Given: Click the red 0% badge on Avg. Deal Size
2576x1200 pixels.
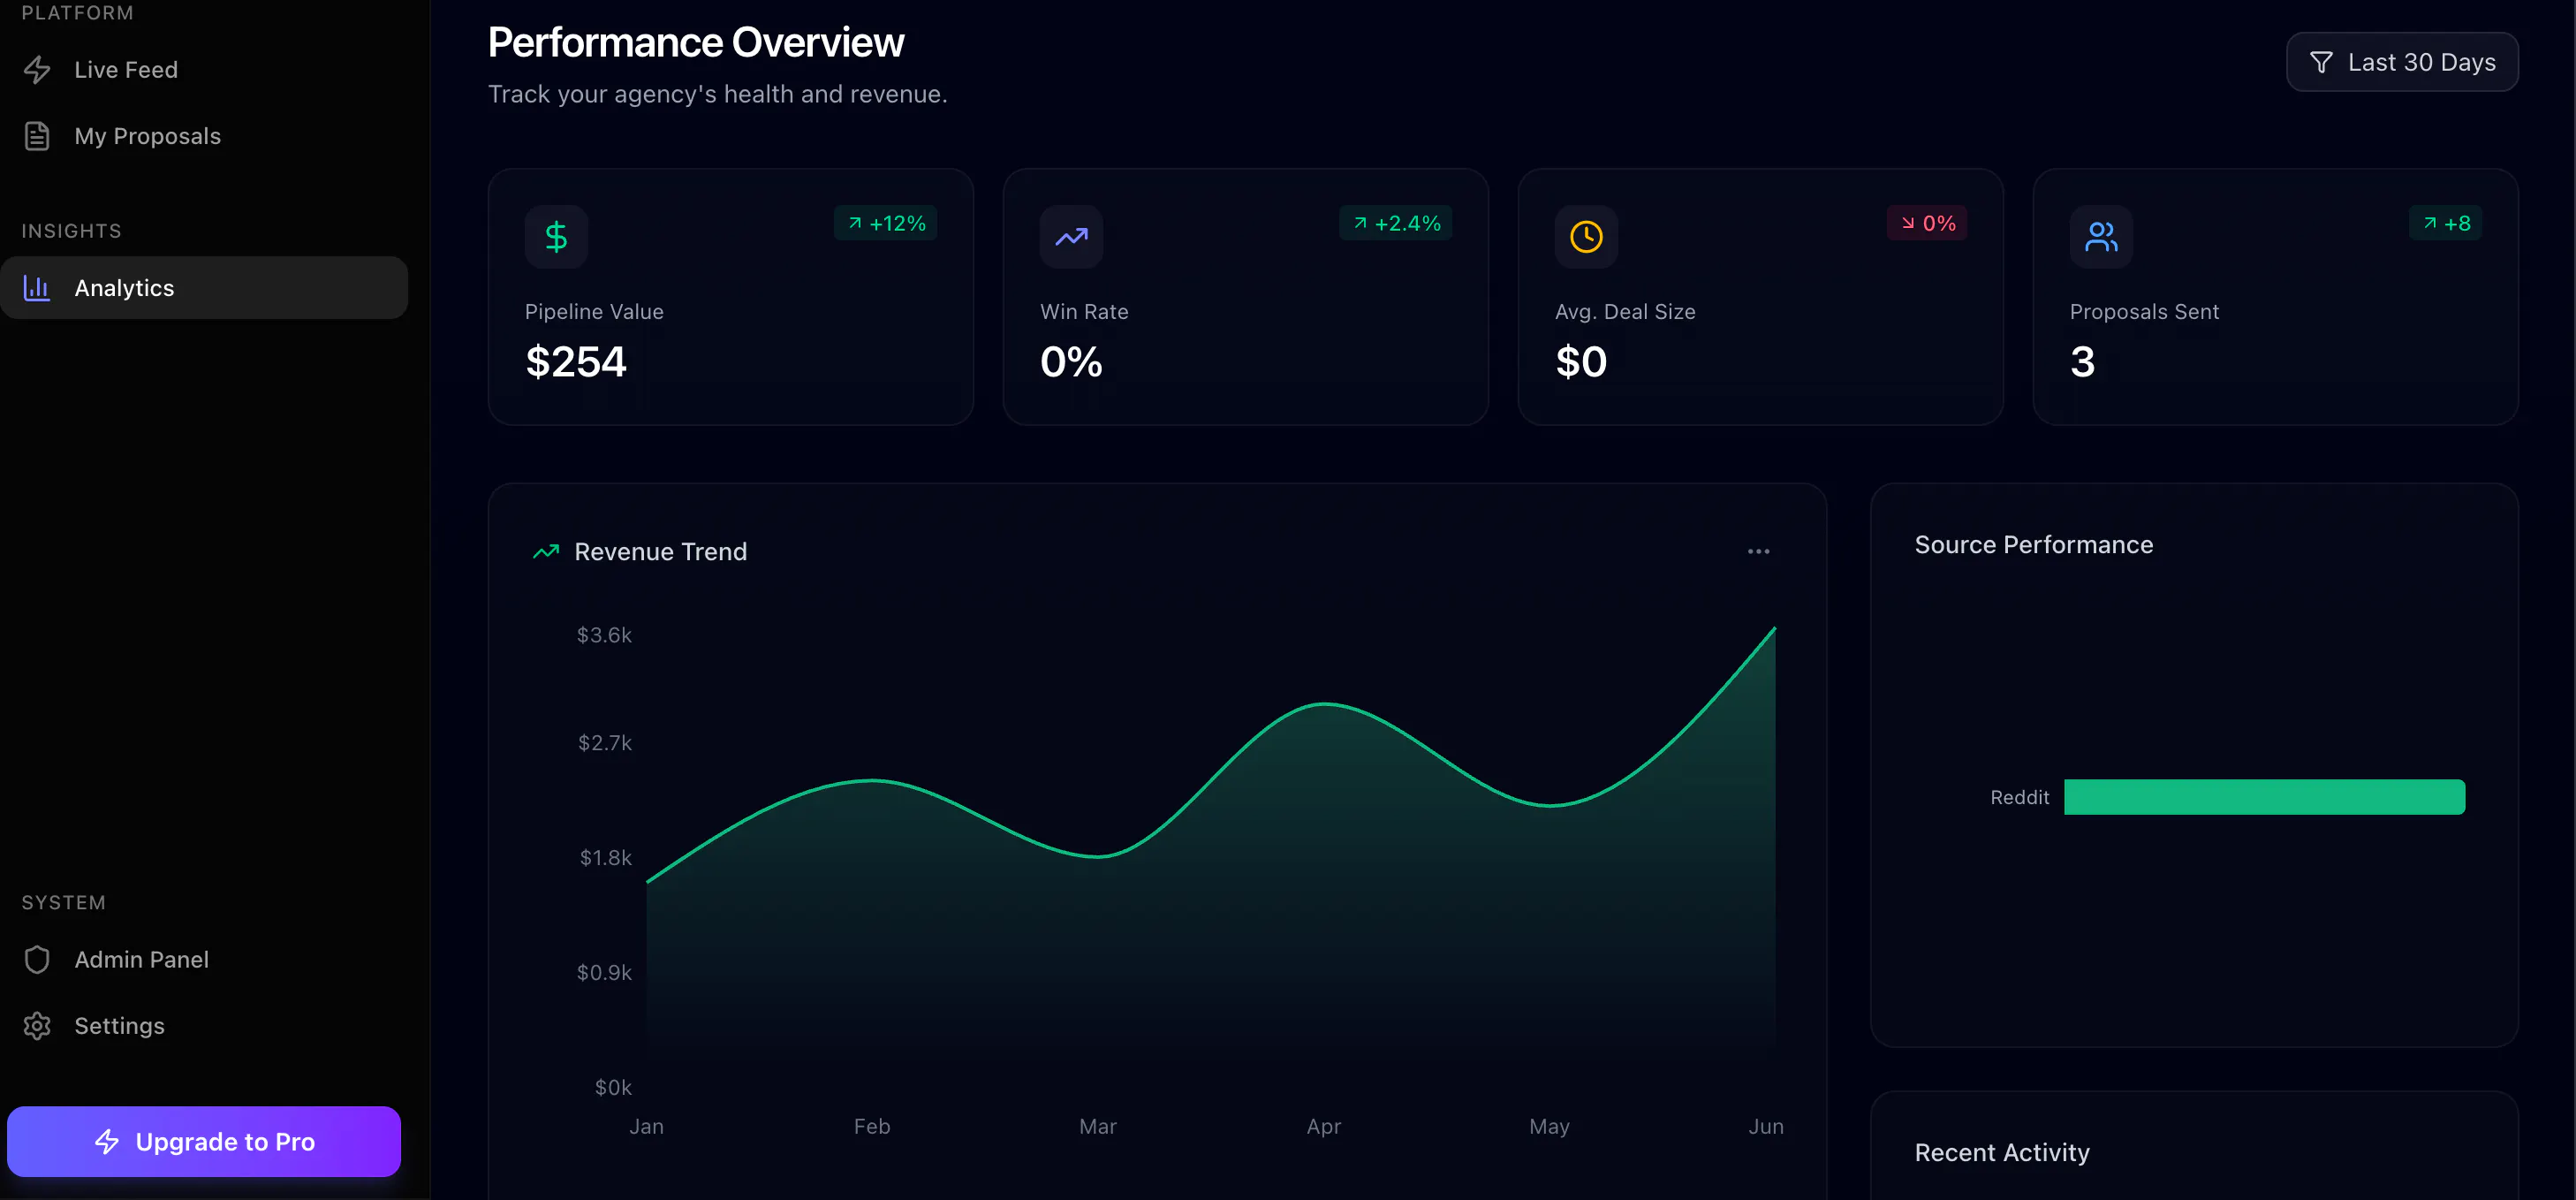Looking at the screenshot, I should coord(1927,224).
